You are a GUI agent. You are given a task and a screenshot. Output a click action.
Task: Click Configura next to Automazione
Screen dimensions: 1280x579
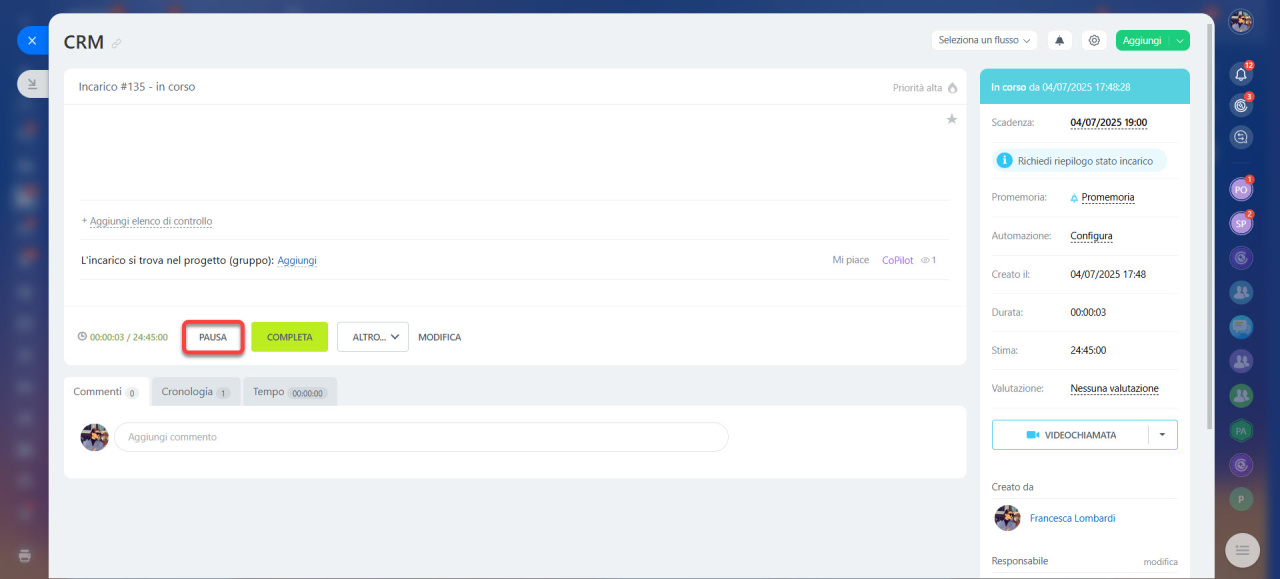click(x=1091, y=236)
